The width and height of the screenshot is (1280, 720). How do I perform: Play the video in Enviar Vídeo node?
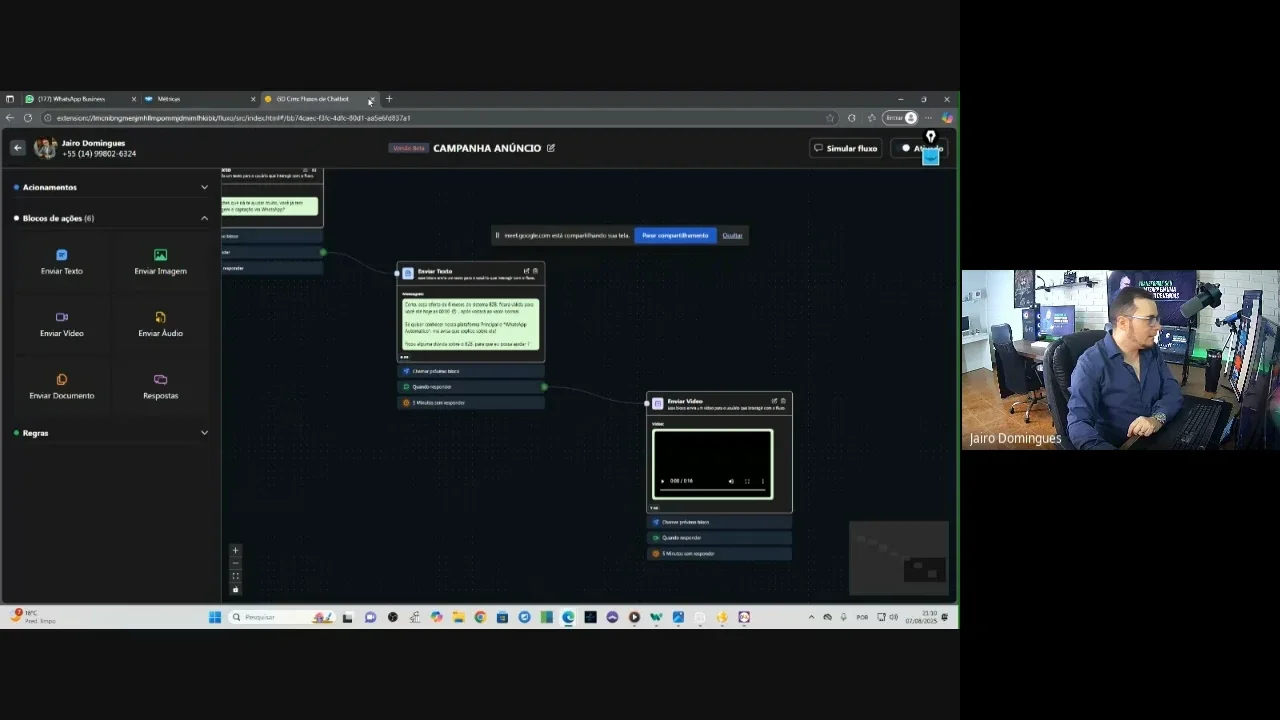click(x=662, y=481)
